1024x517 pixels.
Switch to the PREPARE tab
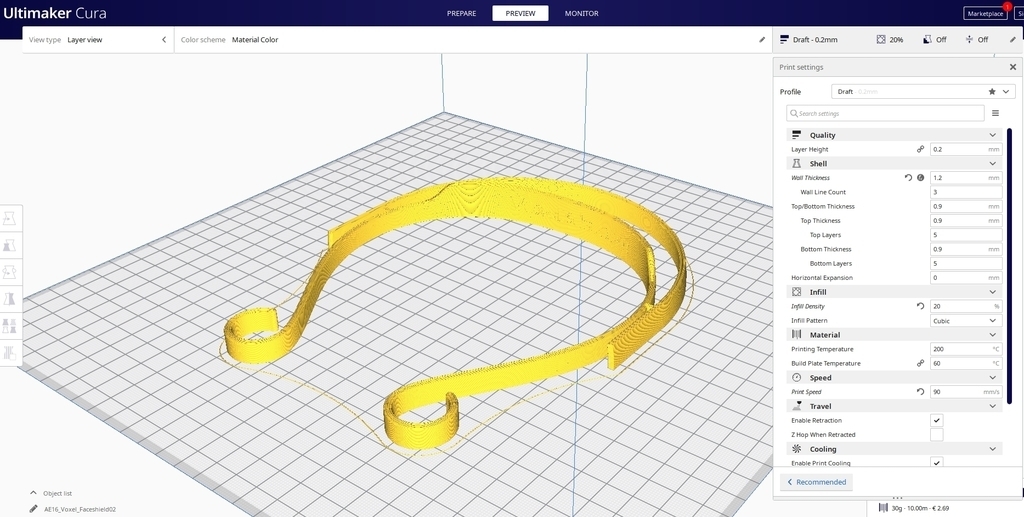pos(462,13)
